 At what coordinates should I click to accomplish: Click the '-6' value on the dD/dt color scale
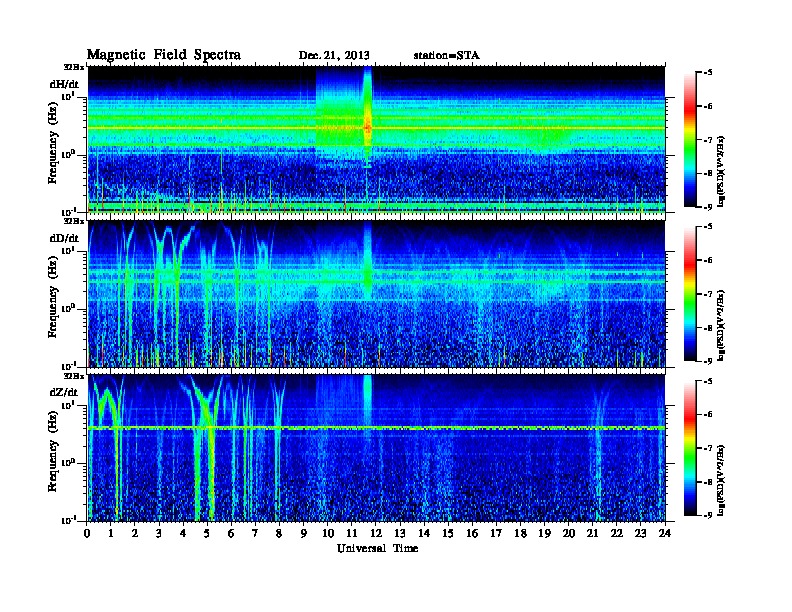tap(708, 260)
